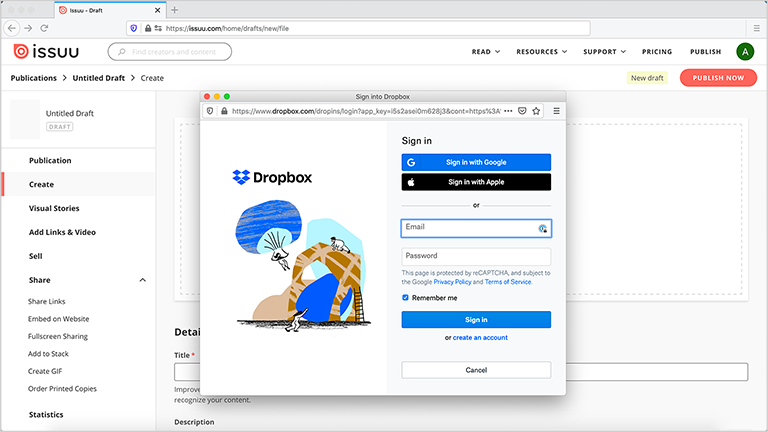Open the RESOURCES dropdown menu

[541, 52]
